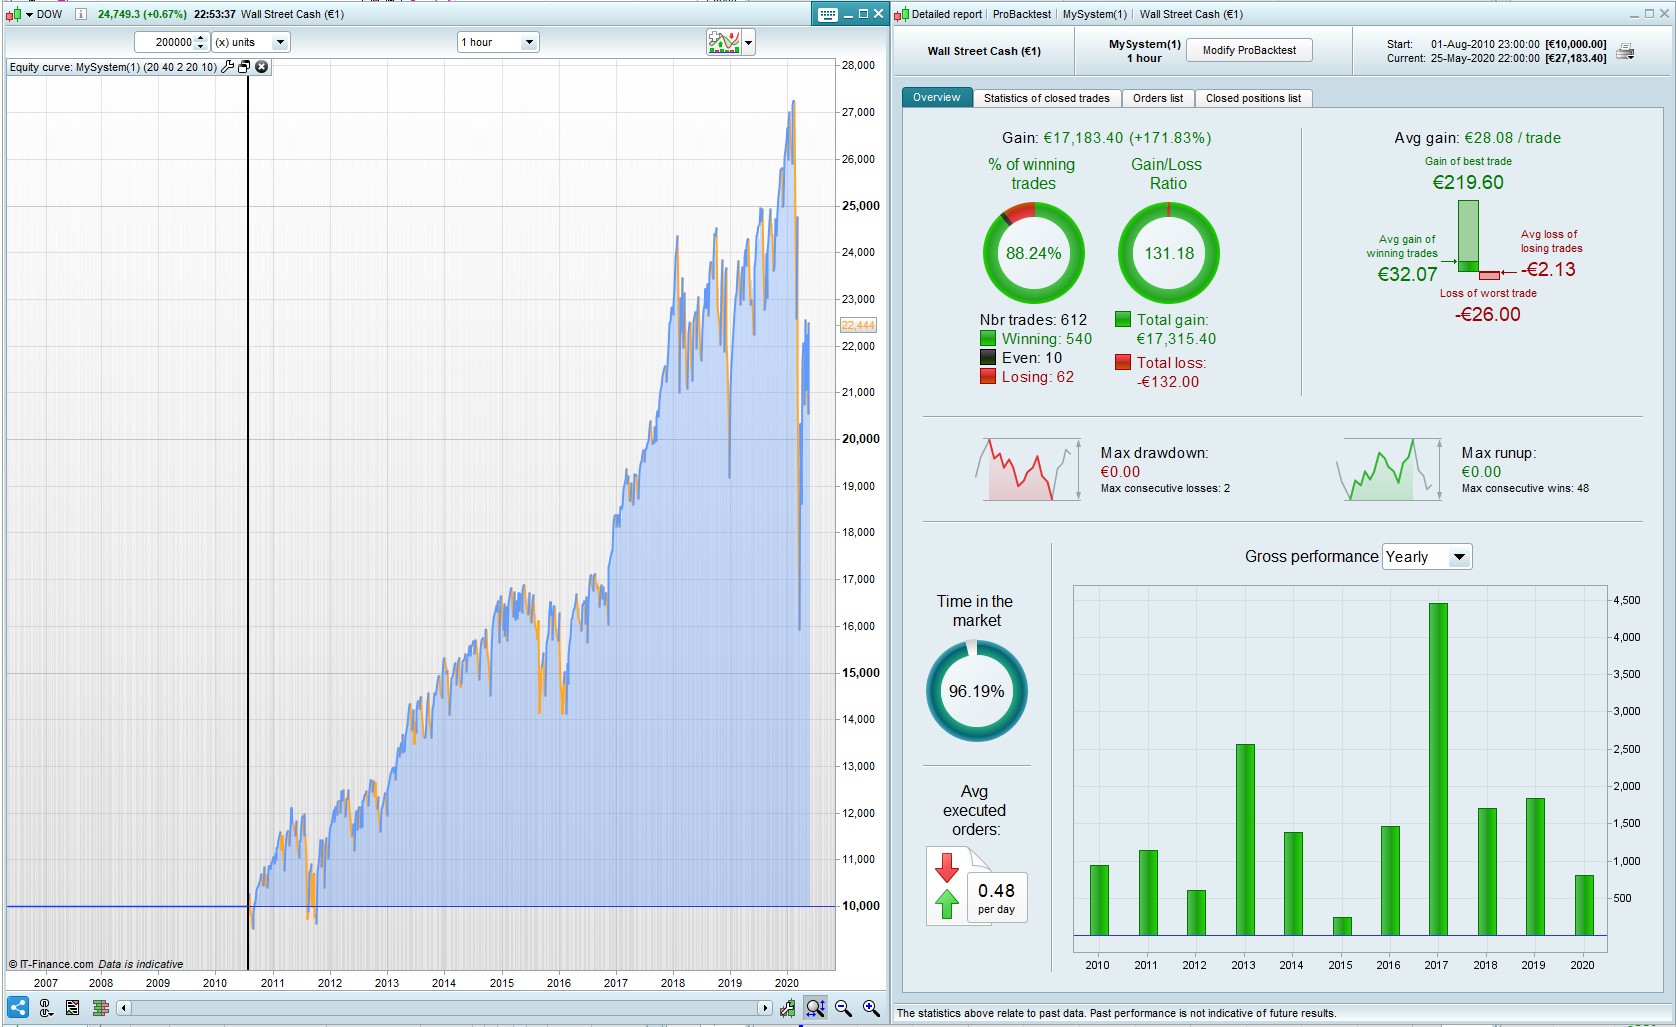The width and height of the screenshot is (1676, 1027).
Task: Click the Max consecutive wins: 48 text
Action: click(x=1525, y=489)
